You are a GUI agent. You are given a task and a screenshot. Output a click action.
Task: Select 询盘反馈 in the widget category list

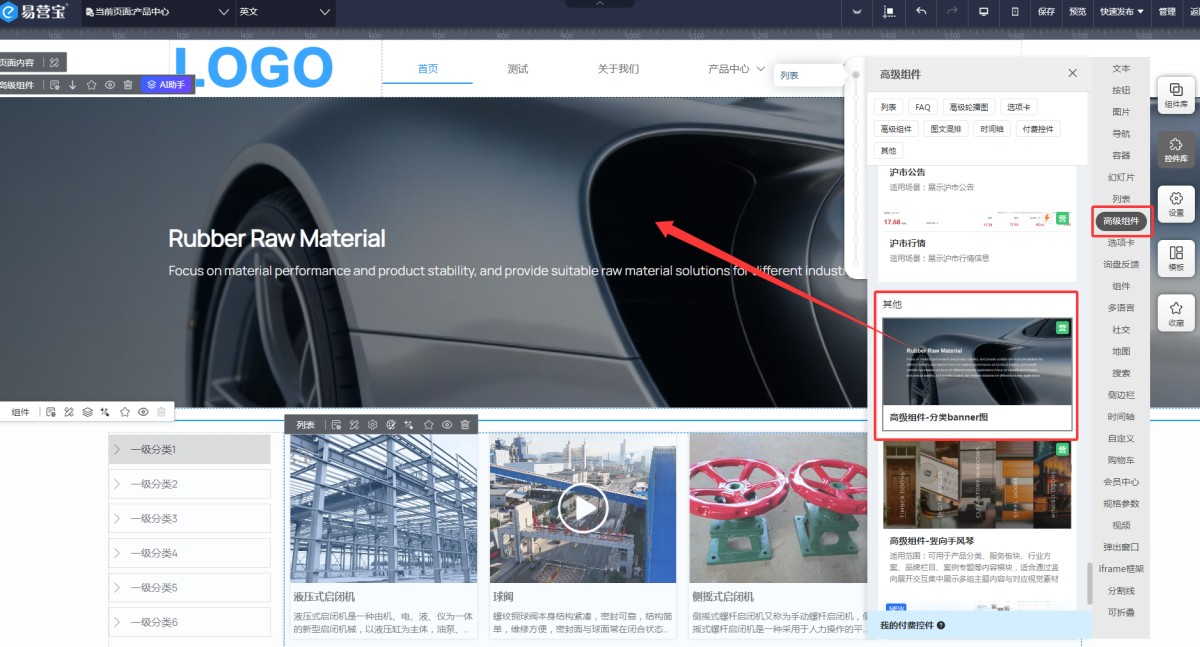1121,264
